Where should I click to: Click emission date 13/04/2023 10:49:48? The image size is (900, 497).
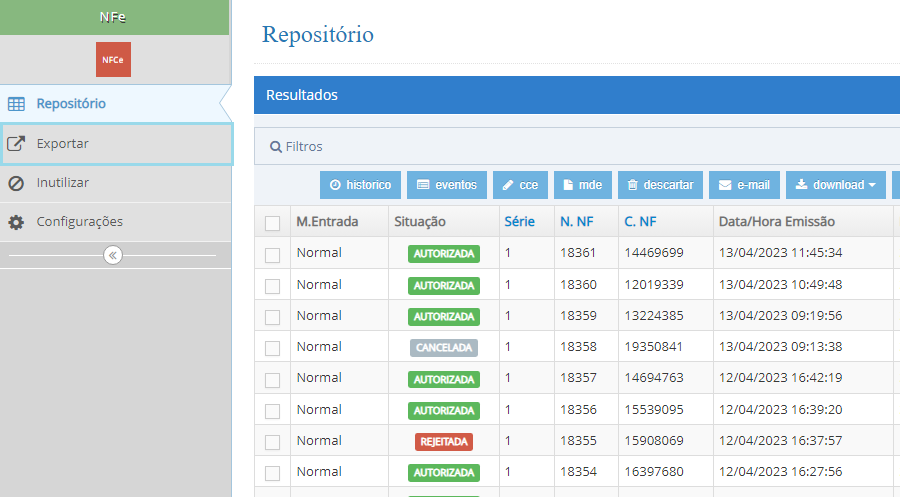click(781, 285)
